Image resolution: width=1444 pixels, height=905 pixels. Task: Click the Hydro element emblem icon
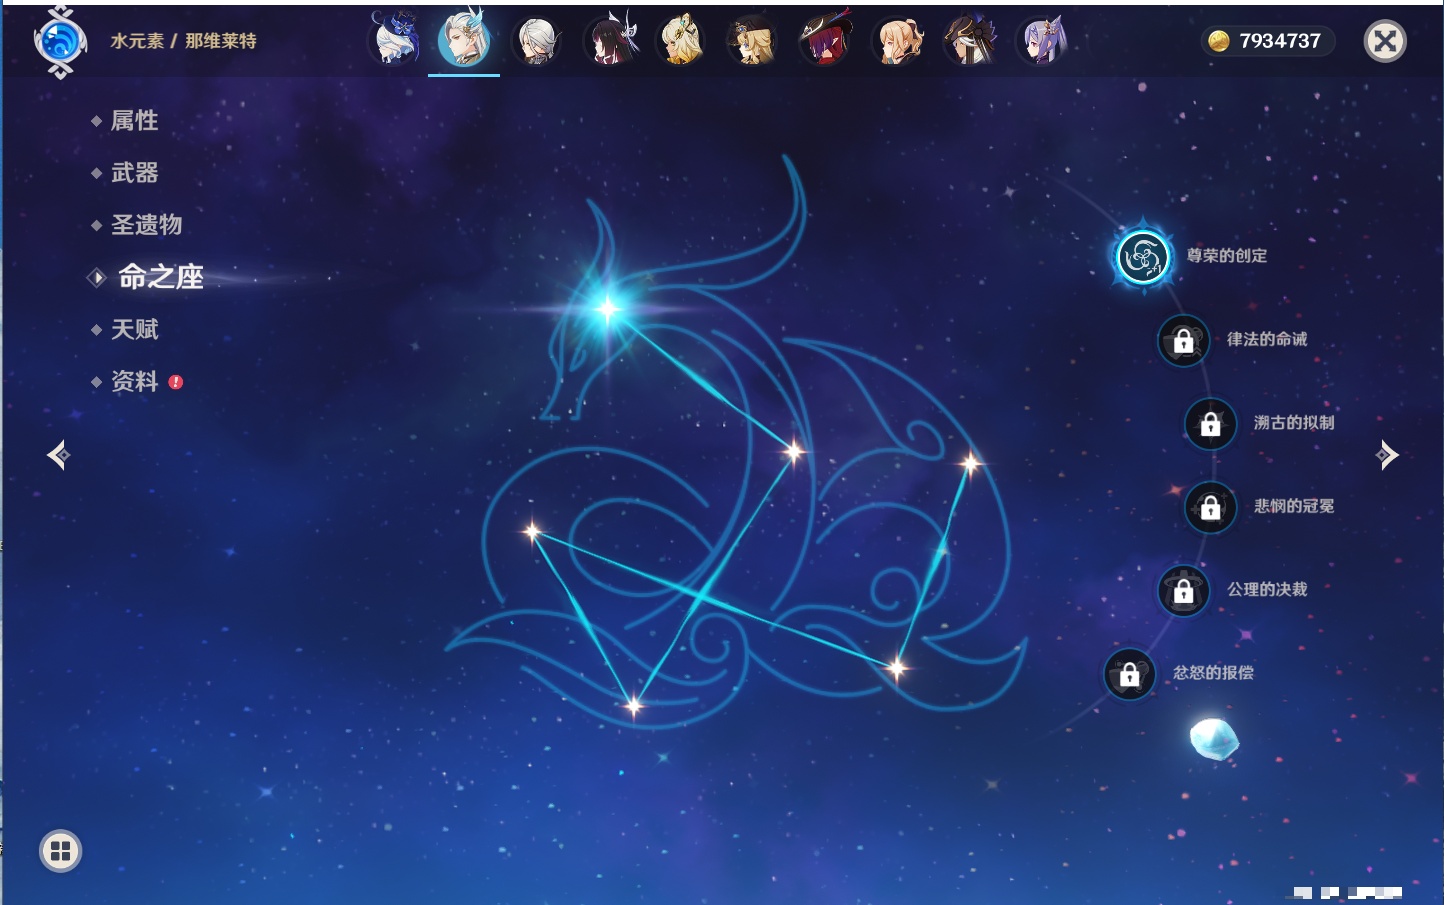[60, 42]
